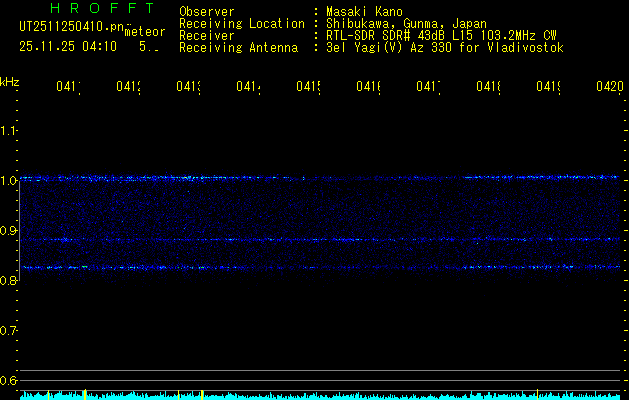Click Shibukawa, Gunma, Japan text
Viewport: 629px width, 400px height.
coord(406,24)
